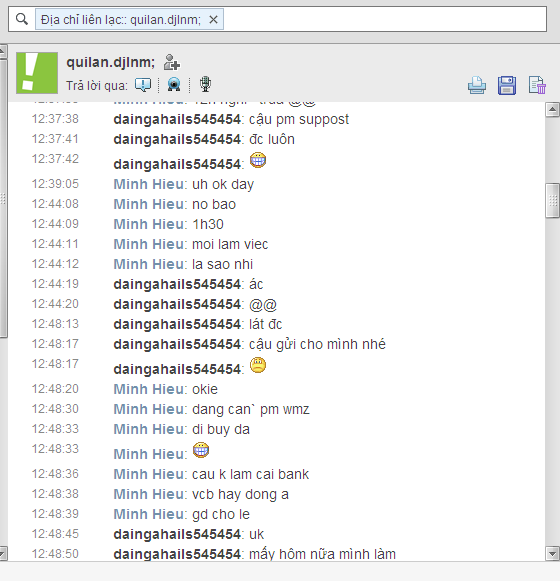Click the chat scrollbar up arrow
Viewport: 560px width, 581px height.
pos(552,109)
